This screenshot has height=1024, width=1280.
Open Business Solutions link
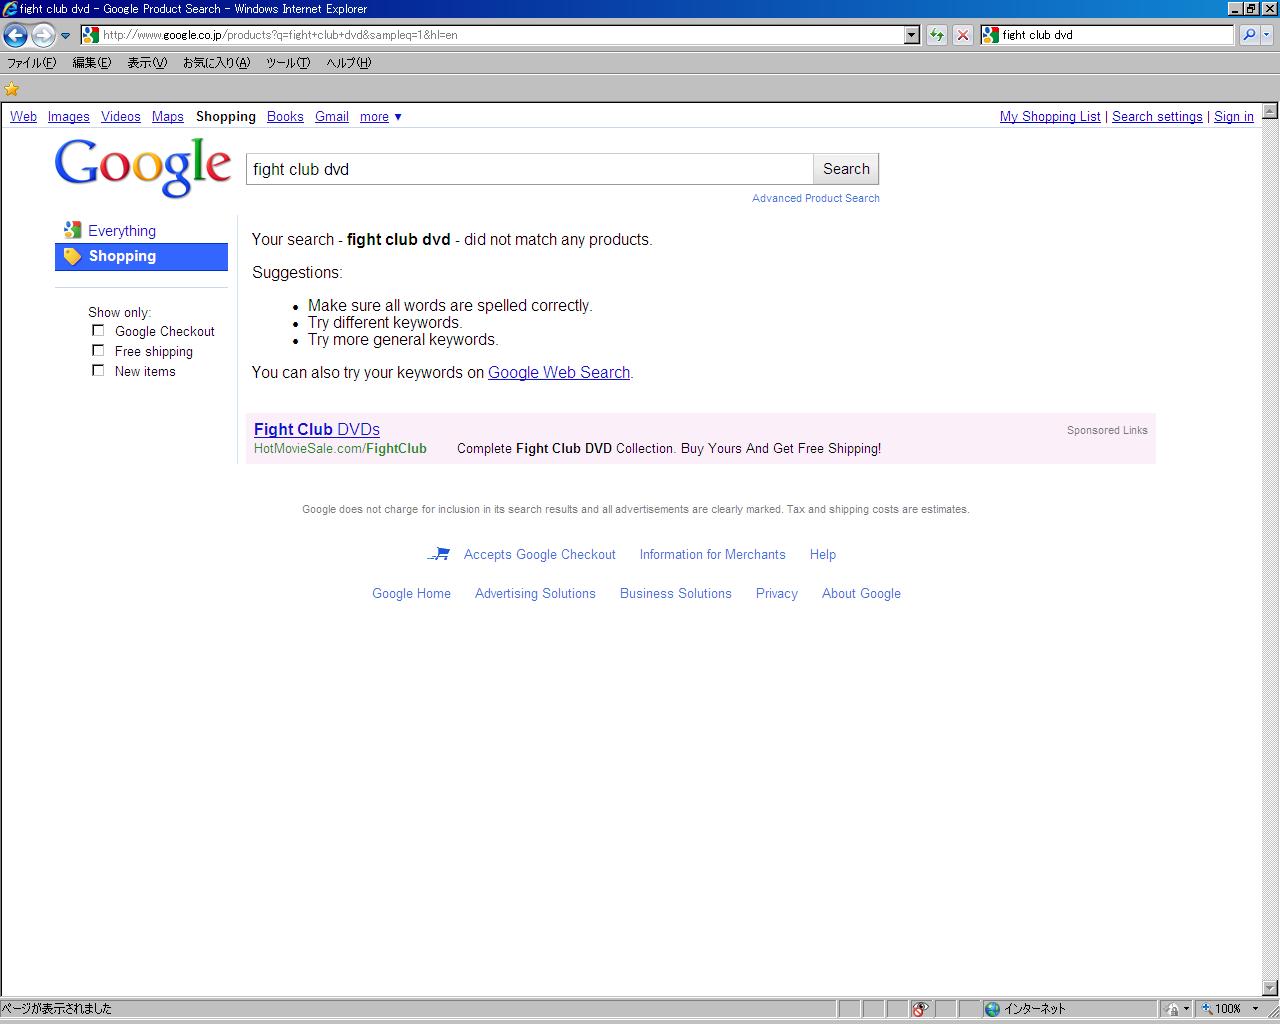[676, 593]
